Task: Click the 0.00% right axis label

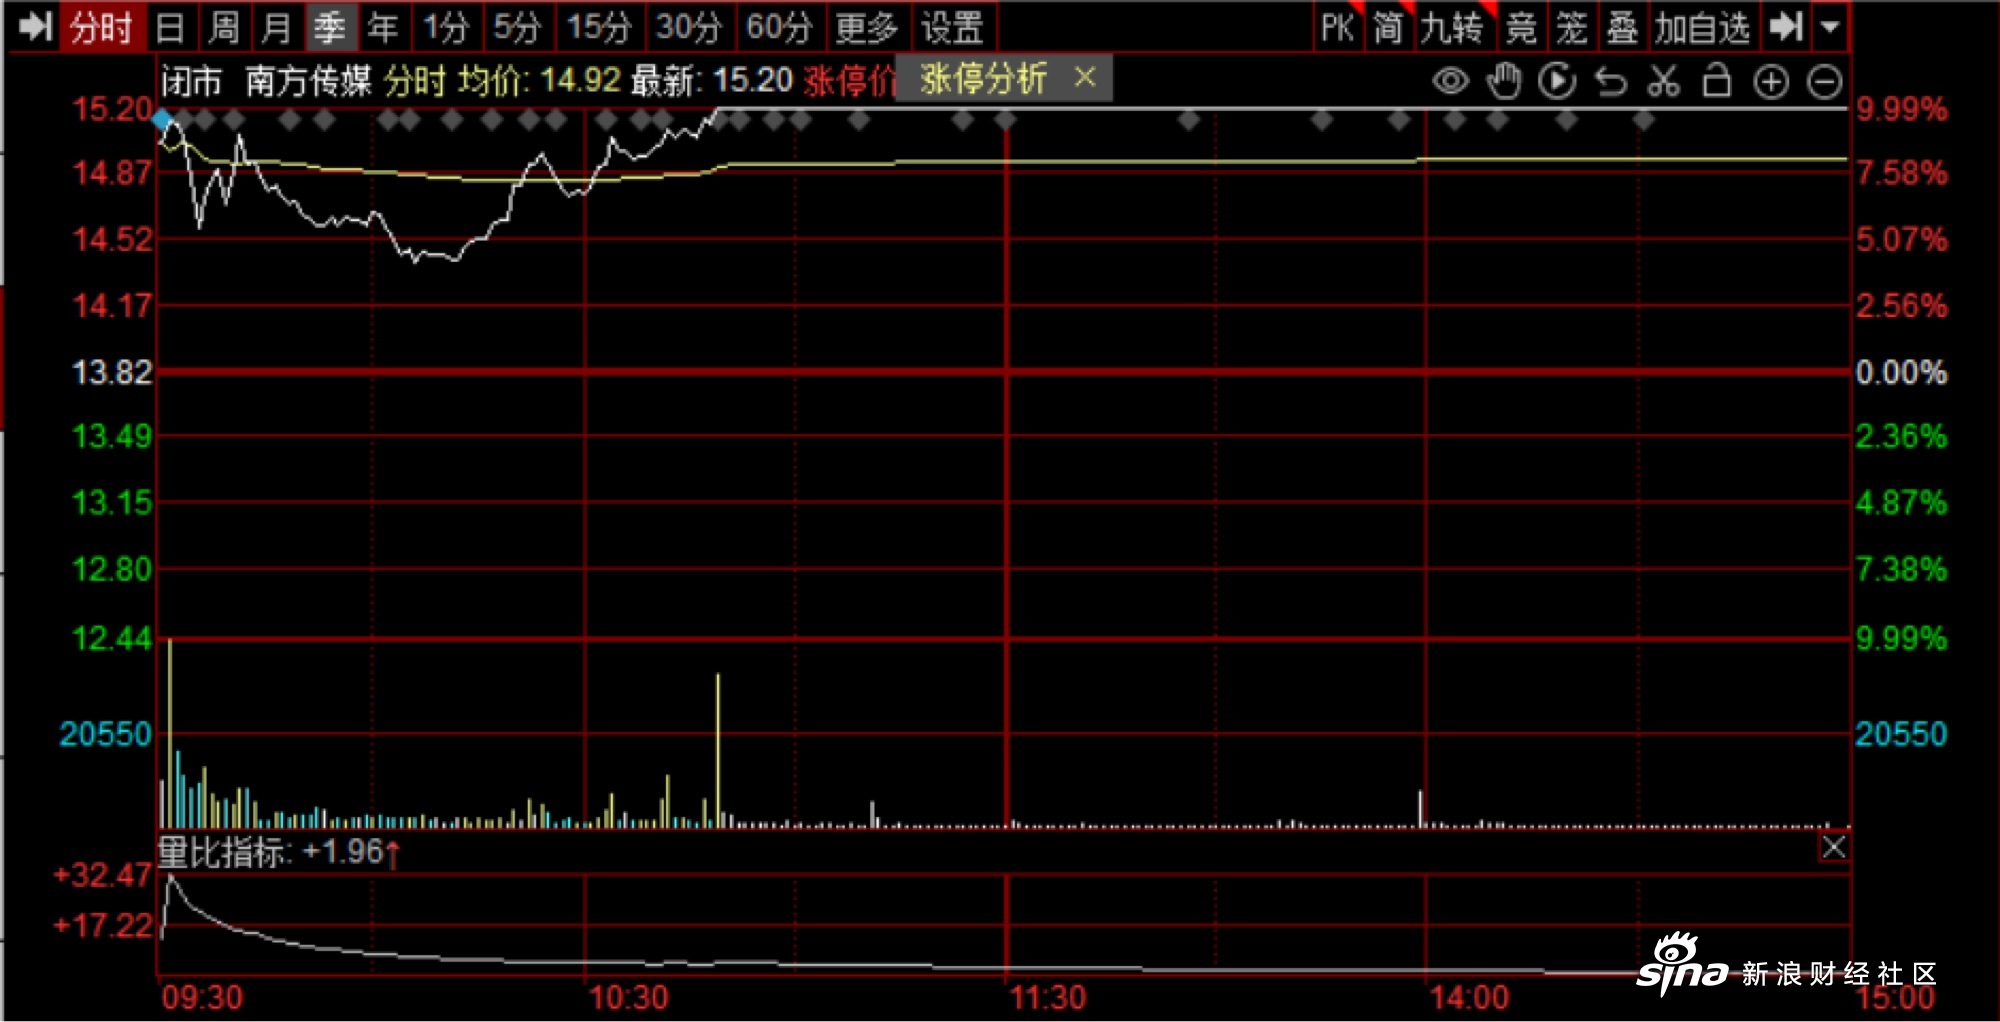Action: pos(1902,372)
